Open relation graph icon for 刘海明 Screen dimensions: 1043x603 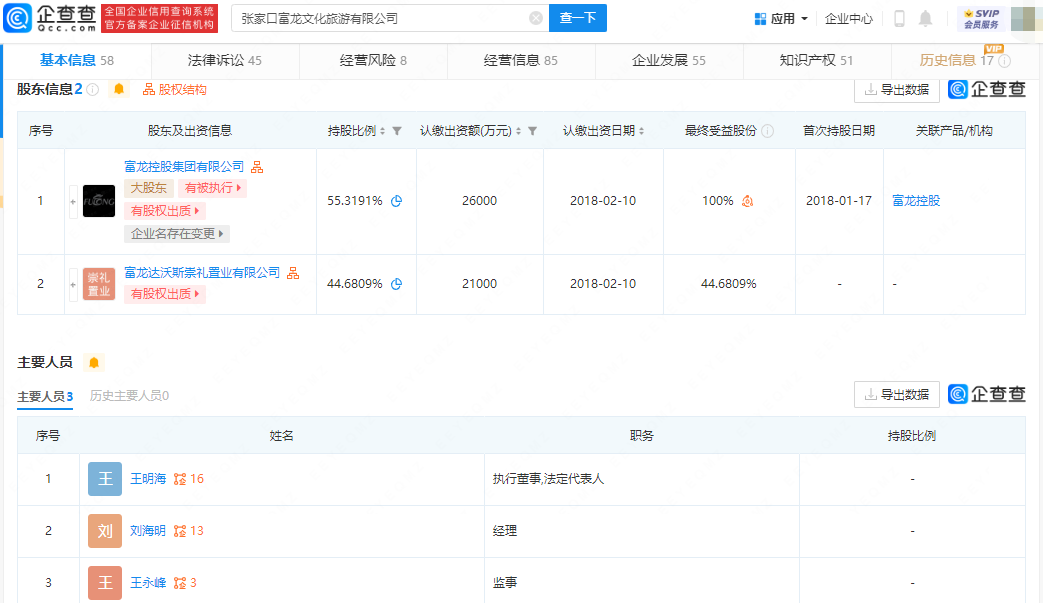click(180, 531)
